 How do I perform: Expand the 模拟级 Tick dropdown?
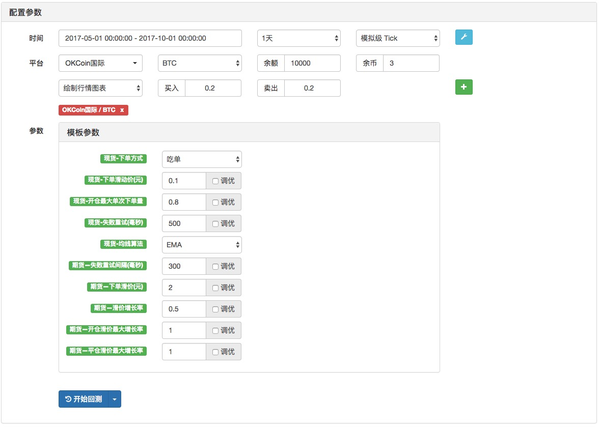398,38
